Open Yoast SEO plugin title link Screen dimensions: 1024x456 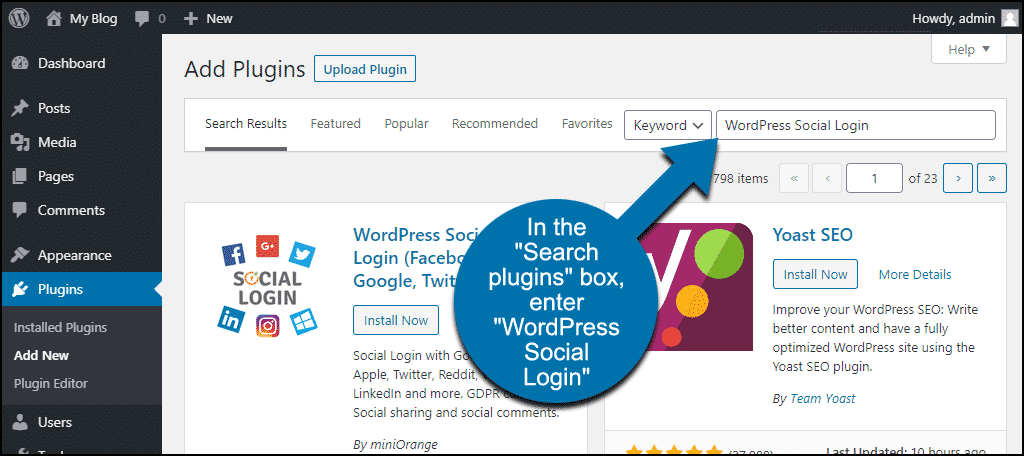pyautogui.click(x=812, y=235)
